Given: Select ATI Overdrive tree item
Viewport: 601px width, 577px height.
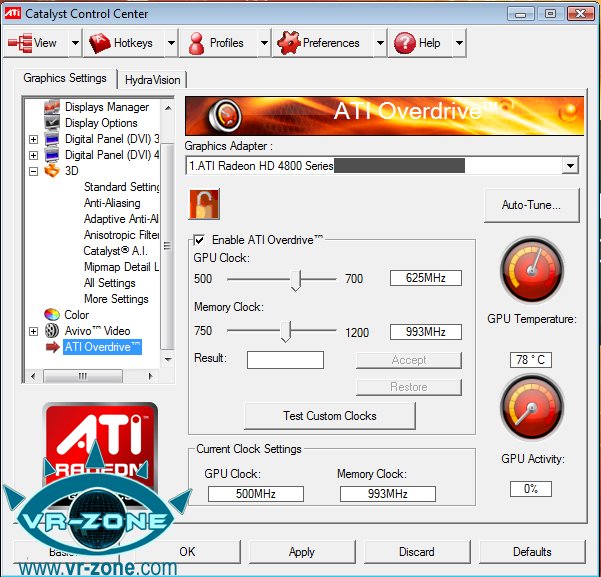Looking at the screenshot, I should [x=102, y=347].
